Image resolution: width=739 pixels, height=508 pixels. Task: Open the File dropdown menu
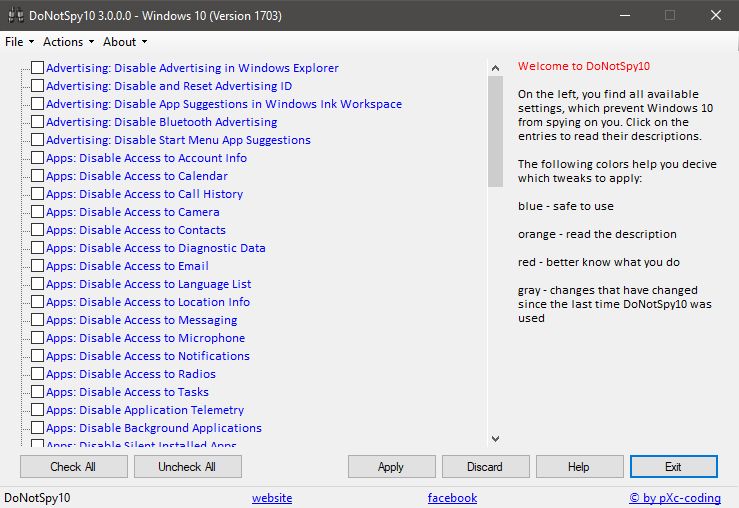pos(19,42)
